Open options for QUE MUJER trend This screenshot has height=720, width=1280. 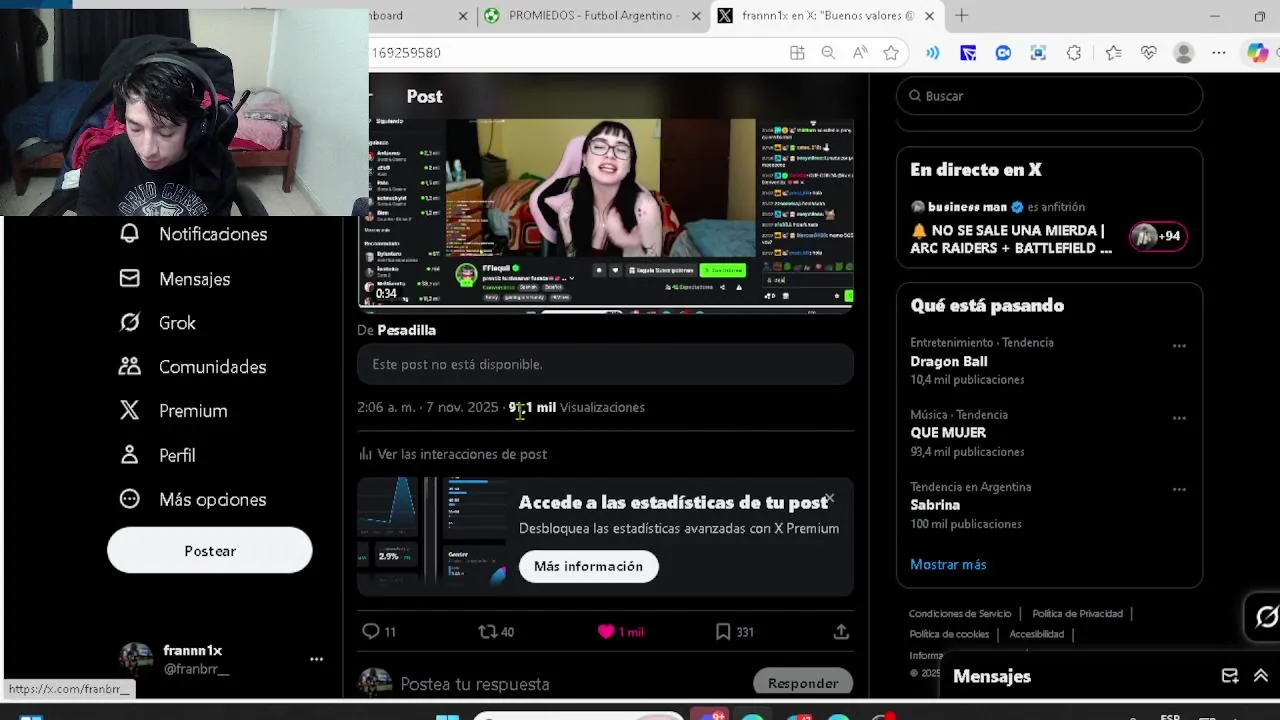1179,418
